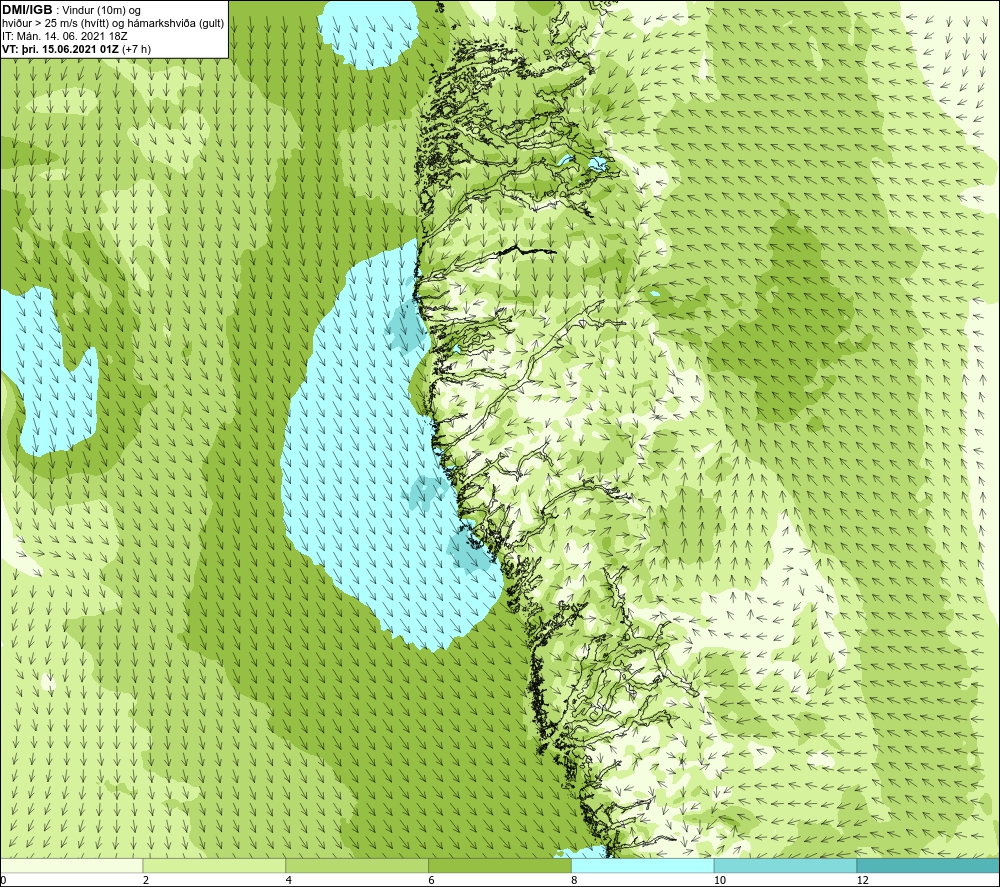Click the '10' label on the wind scale
This screenshot has width=1000, height=887.
click(719, 881)
